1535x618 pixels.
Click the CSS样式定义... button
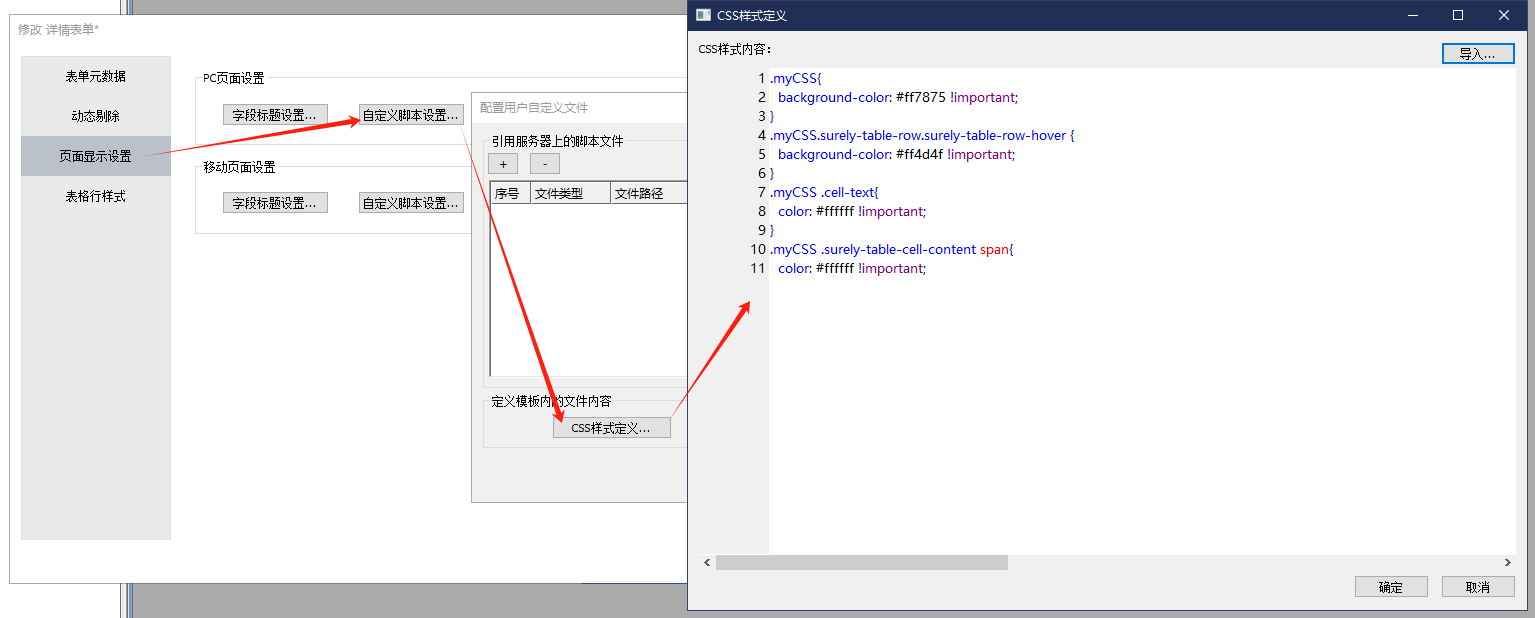(x=611, y=428)
